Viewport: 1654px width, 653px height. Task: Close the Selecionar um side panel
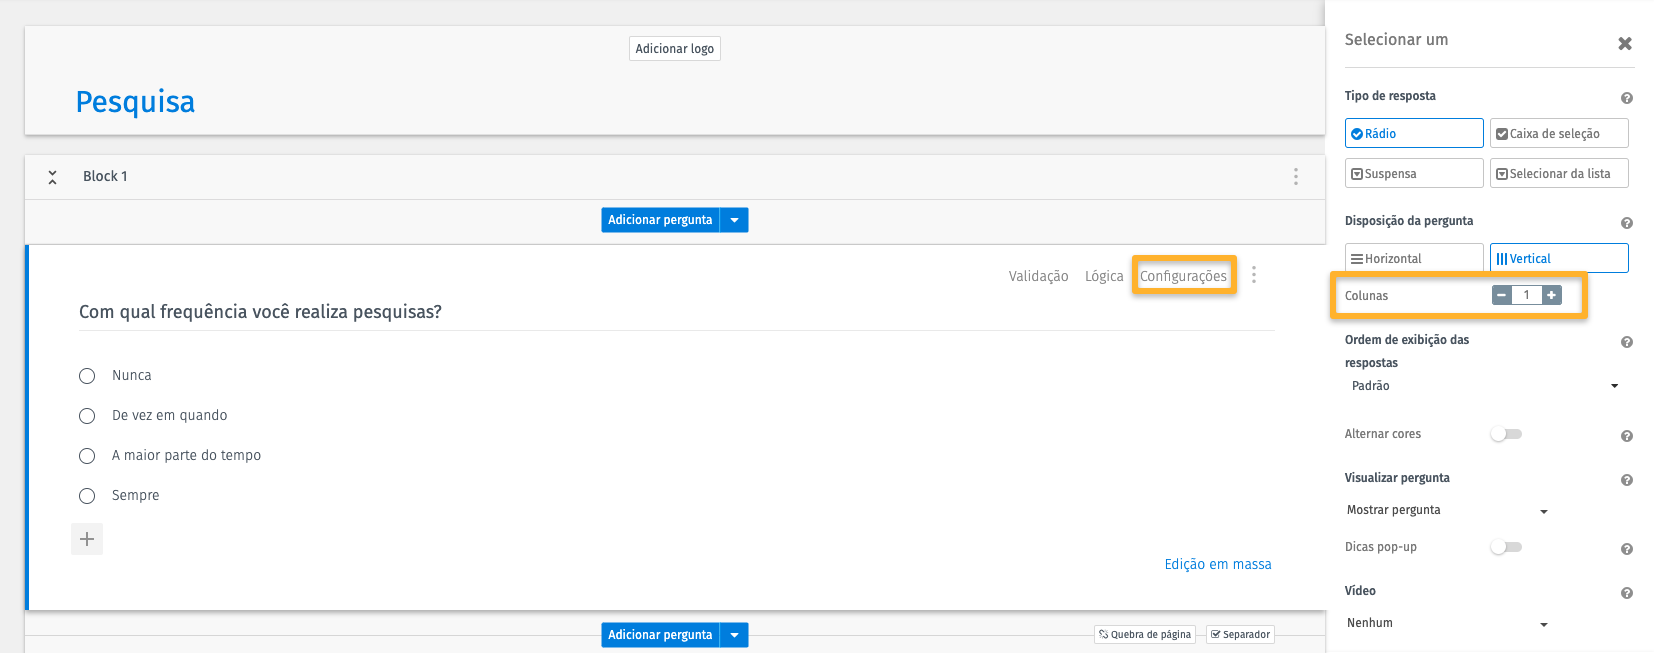pos(1624,43)
